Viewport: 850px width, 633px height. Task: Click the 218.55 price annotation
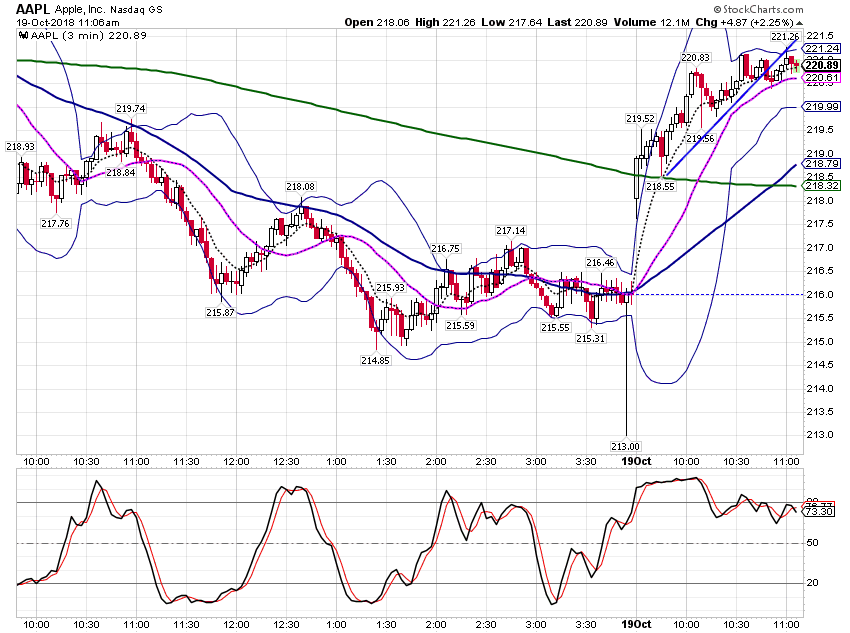click(660, 187)
